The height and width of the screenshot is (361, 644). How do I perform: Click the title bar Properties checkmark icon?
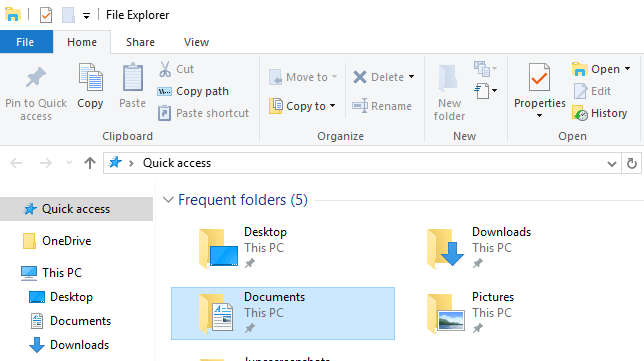point(46,15)
